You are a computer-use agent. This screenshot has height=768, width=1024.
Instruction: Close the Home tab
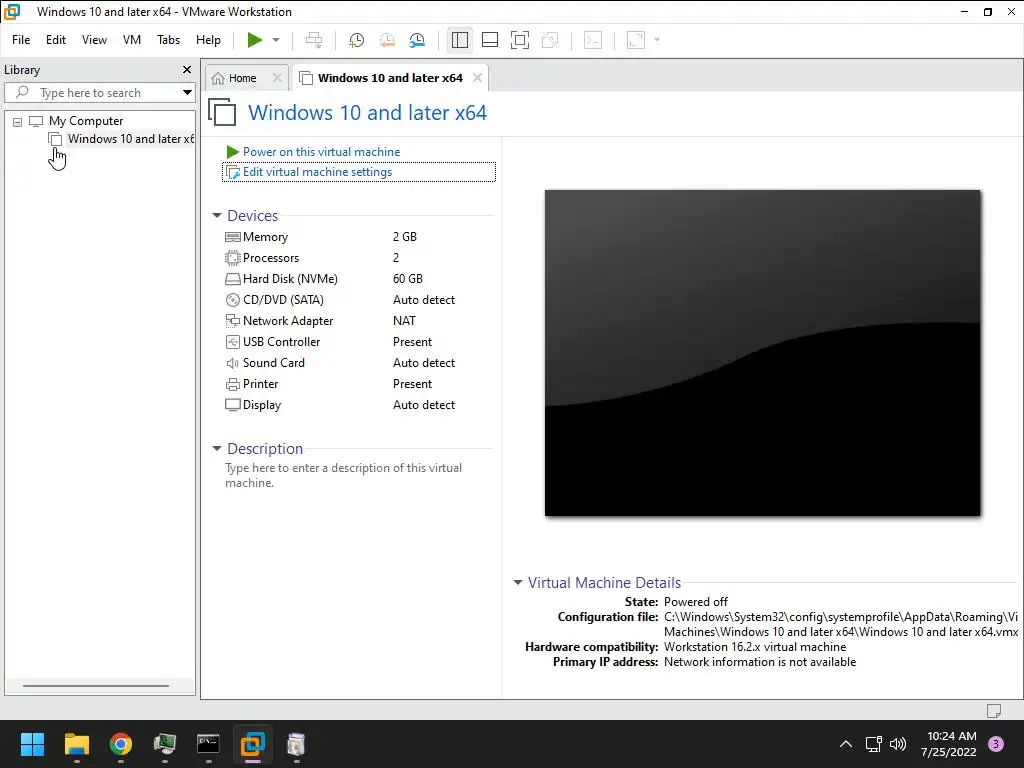pos(277,78)
